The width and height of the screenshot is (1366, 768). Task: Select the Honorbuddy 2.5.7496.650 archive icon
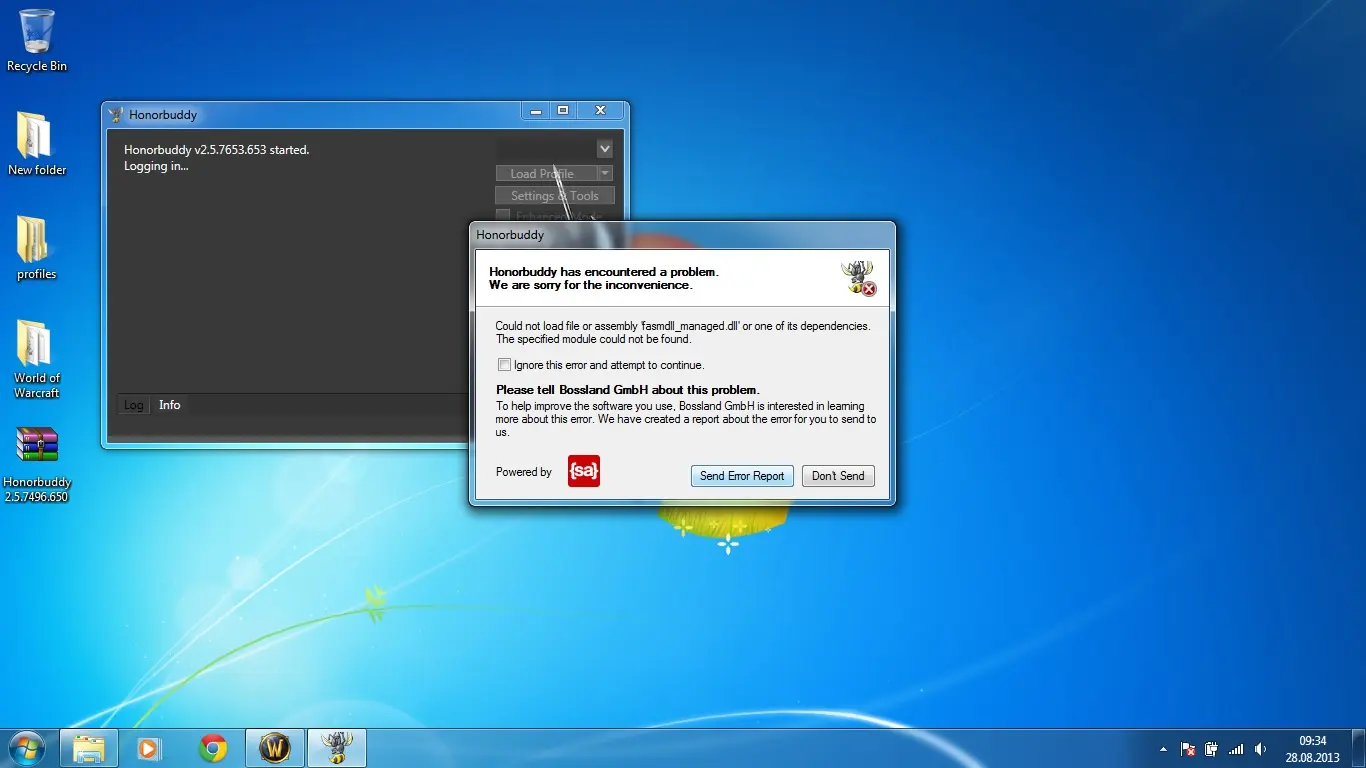click(37, 464)
